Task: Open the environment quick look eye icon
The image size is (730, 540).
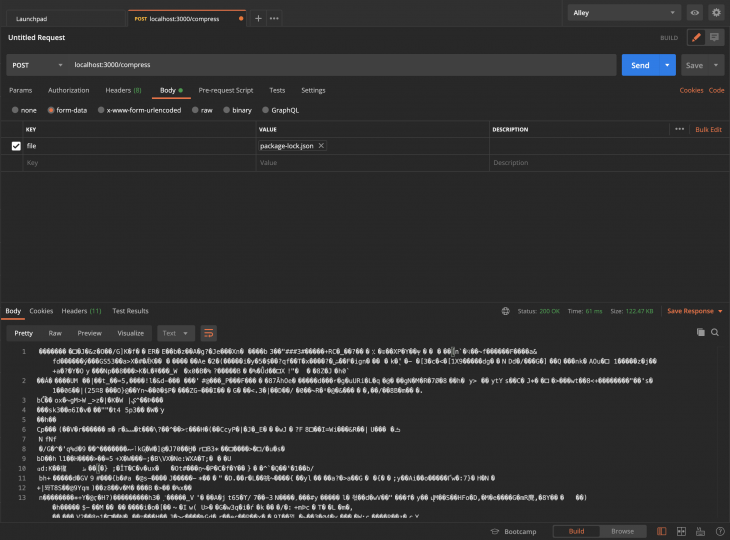Action: pyautogui.click(x=695, y=13)
